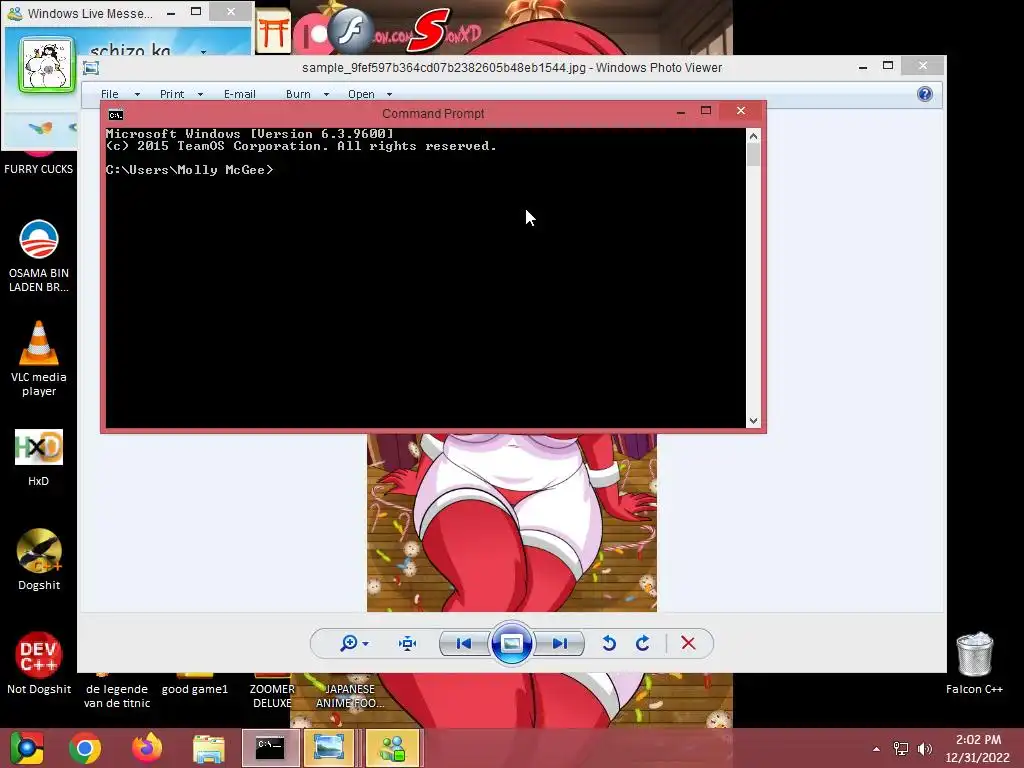Close the Command Prompt window
The width and height of the screenshot is (1024, 768).
[741, 111]
